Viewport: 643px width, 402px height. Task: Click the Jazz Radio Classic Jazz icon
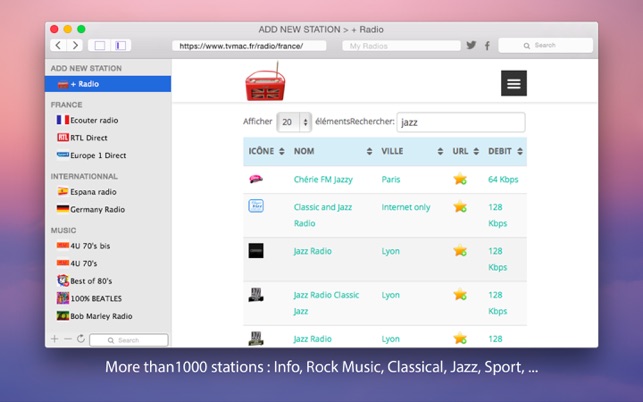pyautogui.click(x=256, y=295)
